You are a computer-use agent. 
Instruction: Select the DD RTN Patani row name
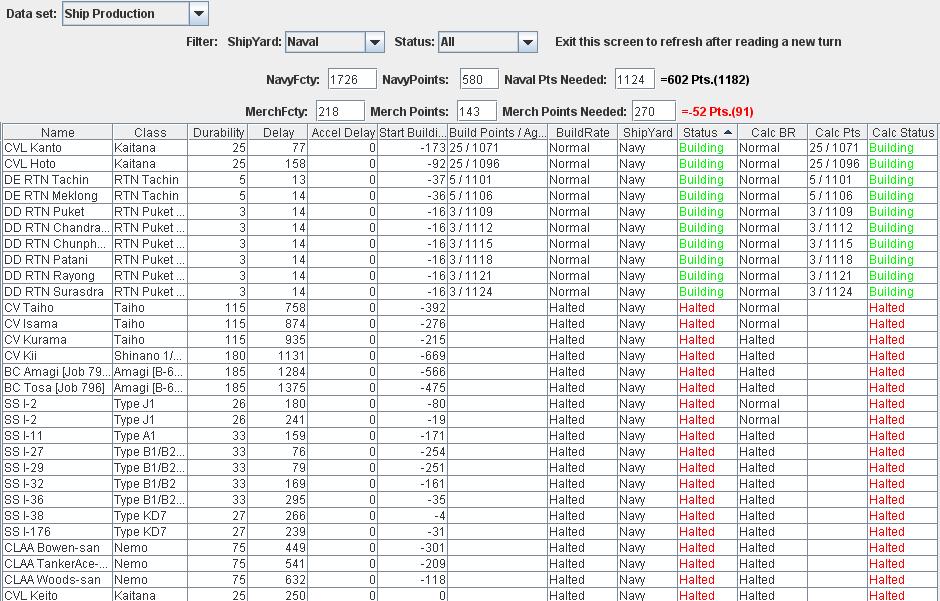coord(58,260)
